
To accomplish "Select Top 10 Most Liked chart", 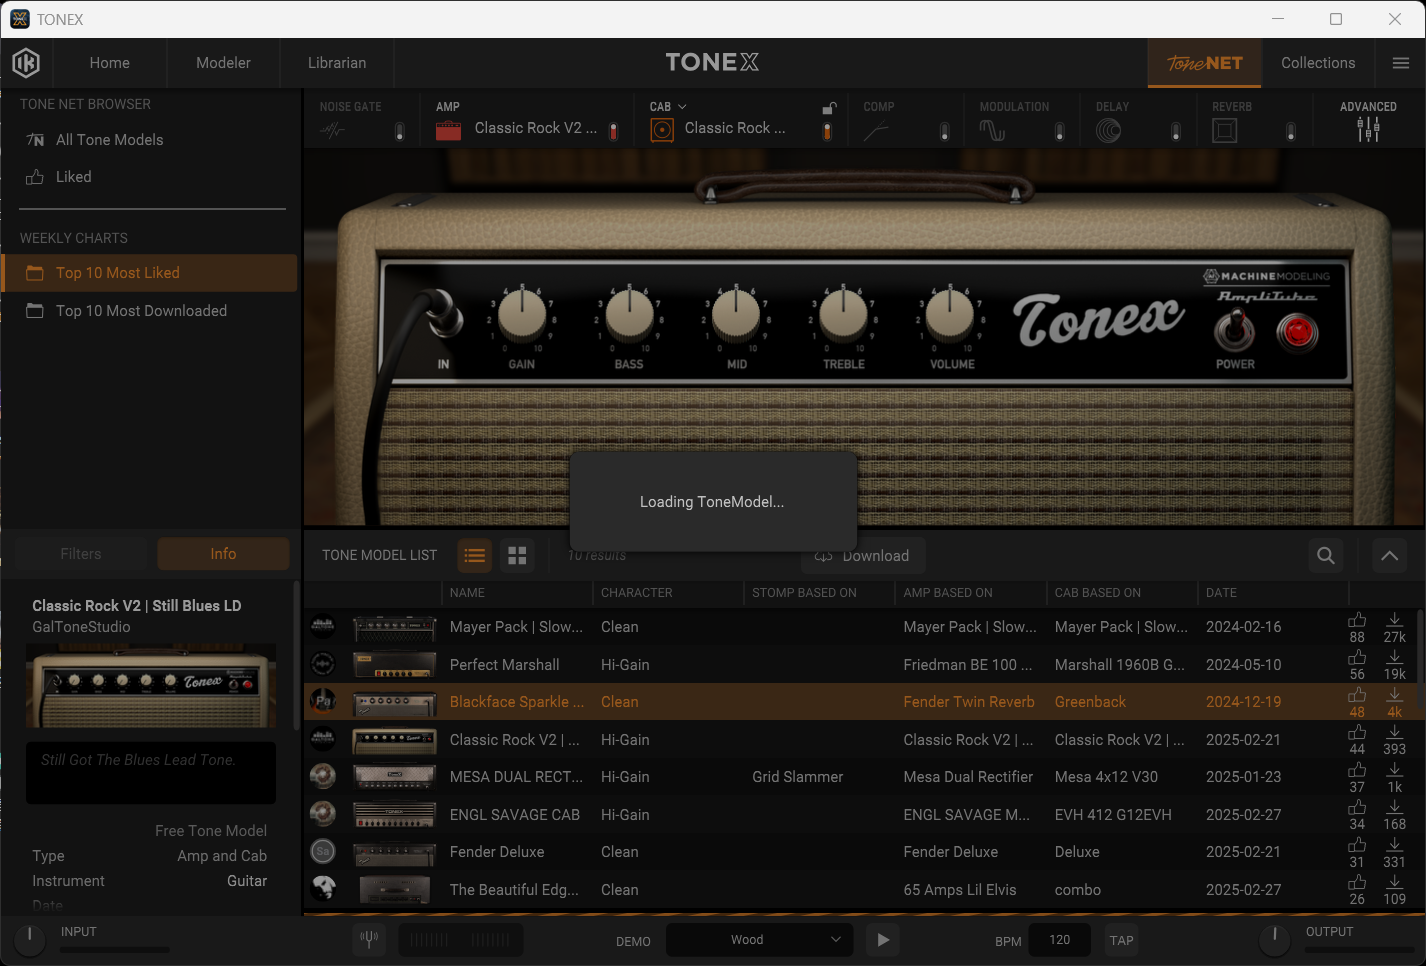I will coord(150,273).
